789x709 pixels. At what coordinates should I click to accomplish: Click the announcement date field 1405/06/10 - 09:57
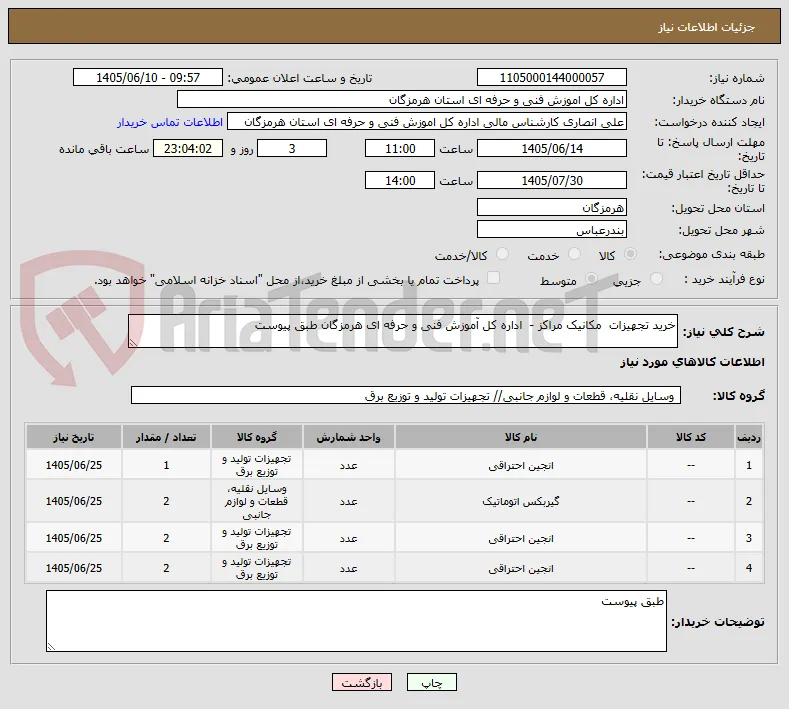click(148, 77)
